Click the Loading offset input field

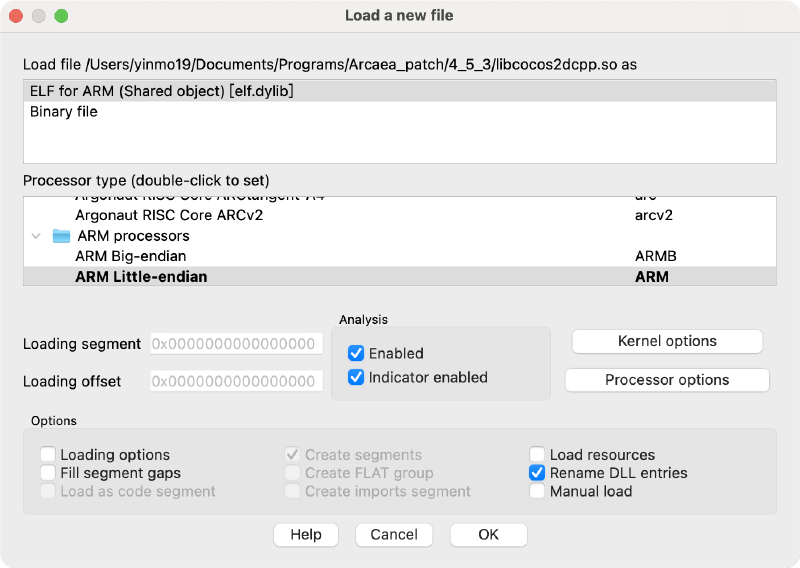point(237,381)
